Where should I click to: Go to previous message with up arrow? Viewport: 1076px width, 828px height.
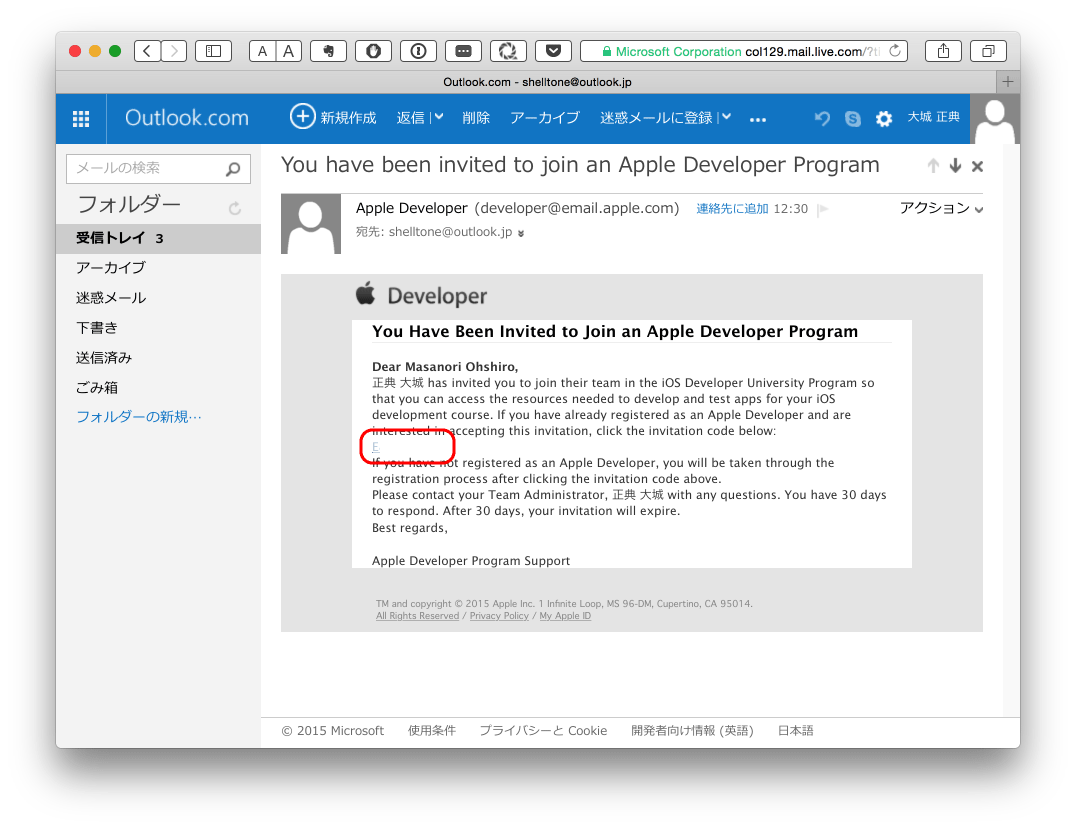click(x=933, y=165)
